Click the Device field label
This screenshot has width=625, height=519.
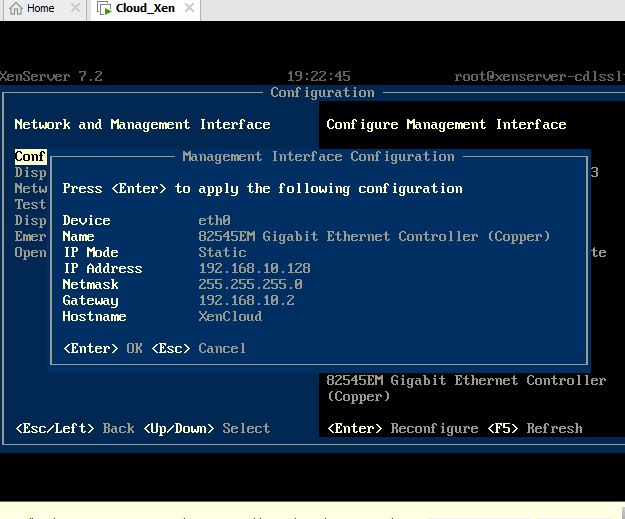[x=86, y=220]
